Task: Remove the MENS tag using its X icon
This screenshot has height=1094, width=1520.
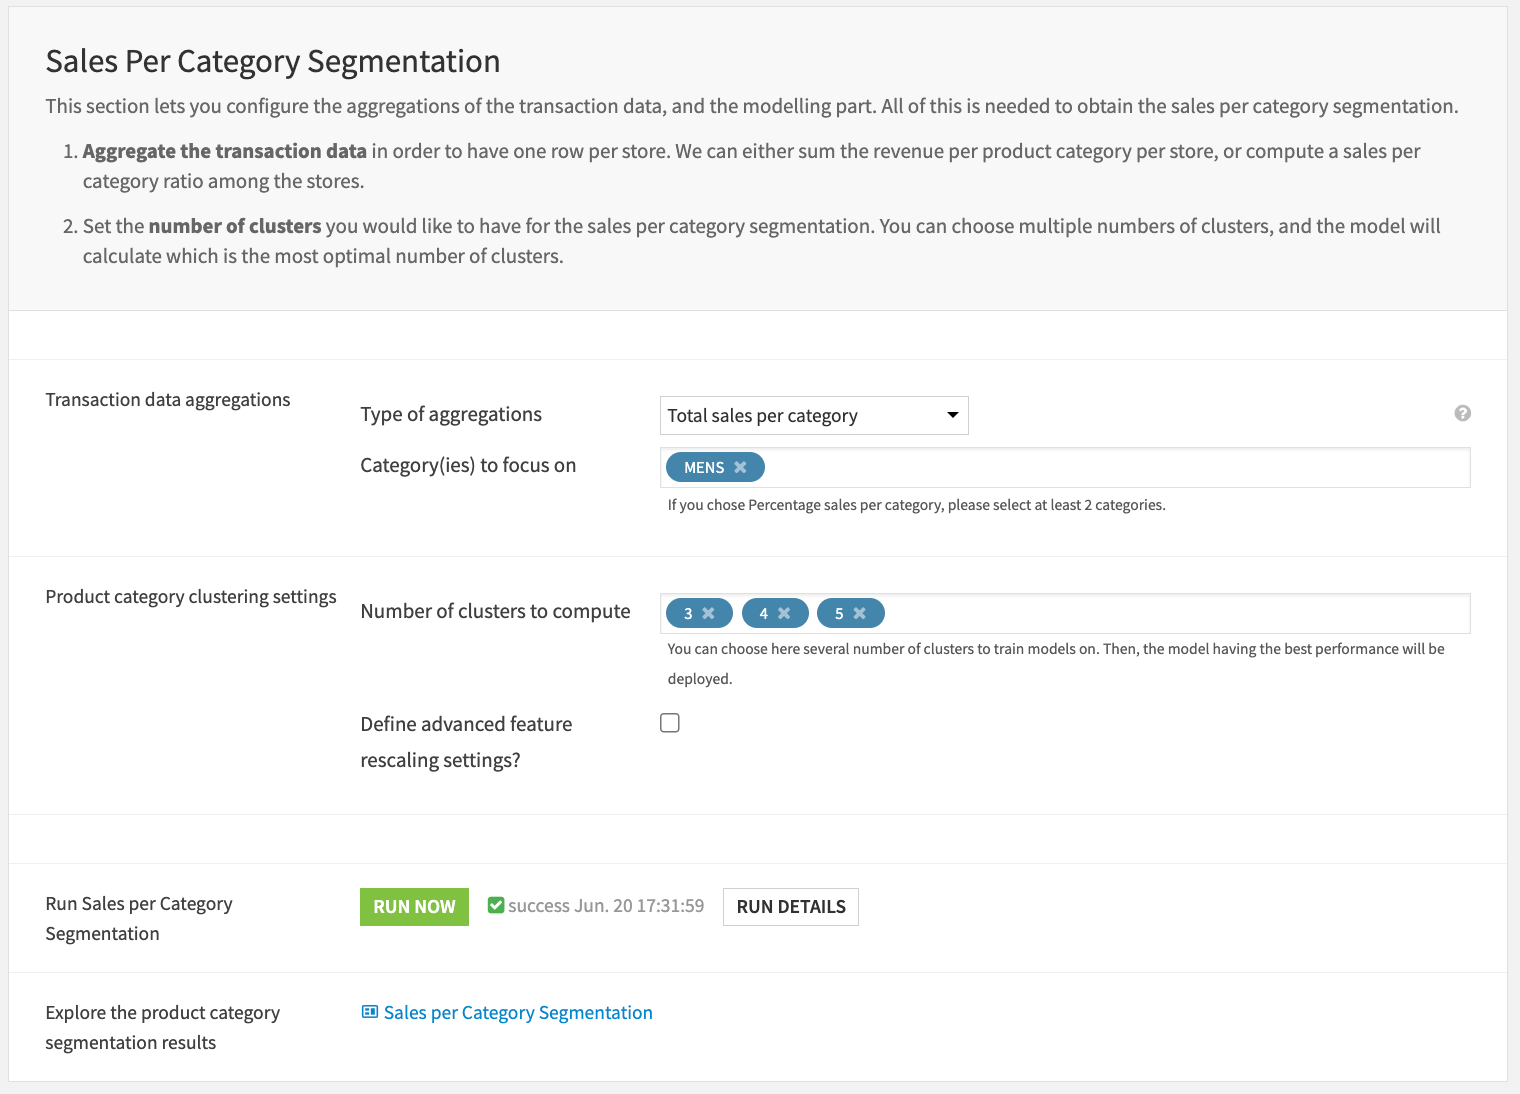Action: point(740,466)
